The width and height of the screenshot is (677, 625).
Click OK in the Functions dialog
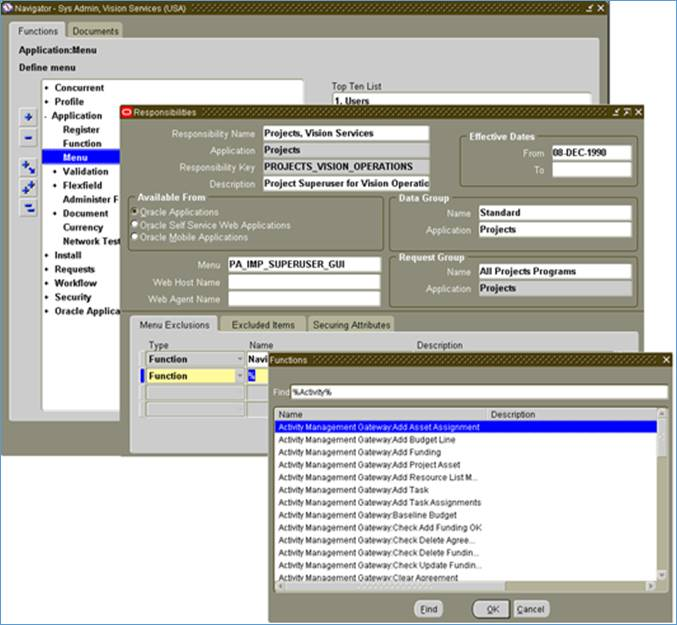coord(492,609)
